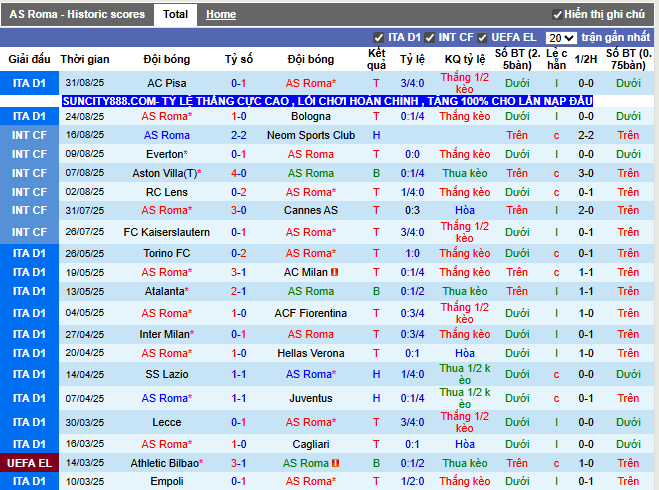The image size is (659, 490).
Task: Click the Juventus team name
Action: [x=311, y=398]
